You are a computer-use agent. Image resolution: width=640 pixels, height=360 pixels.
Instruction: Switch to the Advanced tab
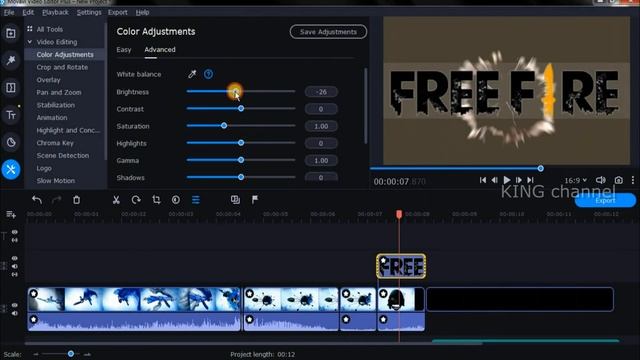[x=160, y=50]
